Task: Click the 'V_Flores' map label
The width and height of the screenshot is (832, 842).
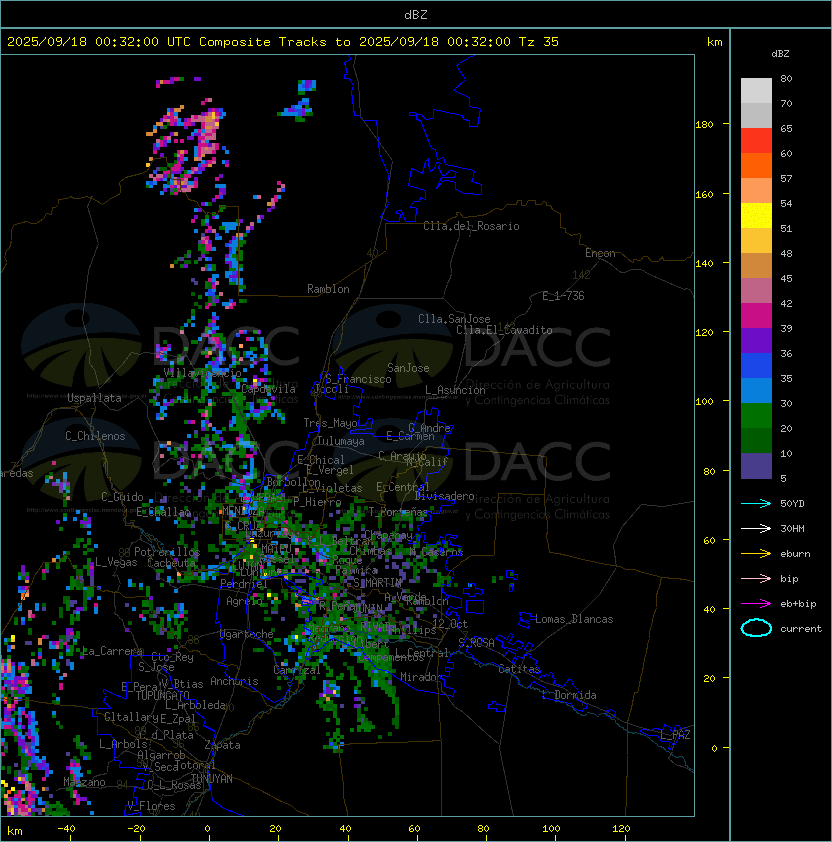Action: tap(151, 806)
